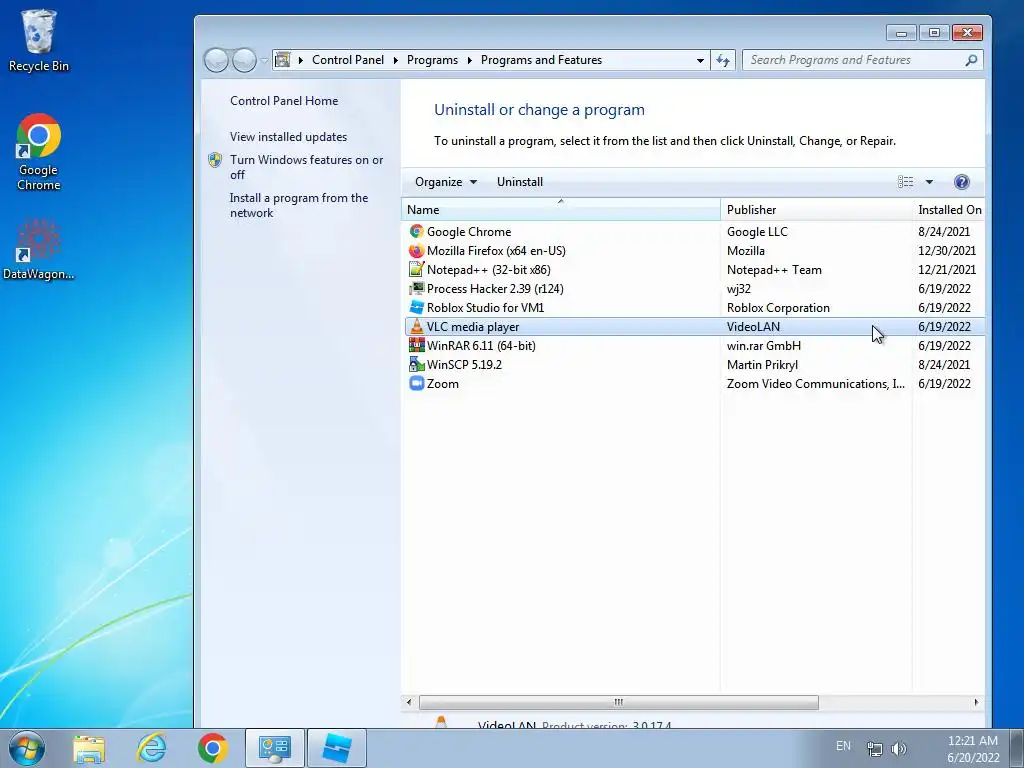Expand the Organize dropdown menu
This screenshot has height=768, width=1024.
(x=445, y=182)
